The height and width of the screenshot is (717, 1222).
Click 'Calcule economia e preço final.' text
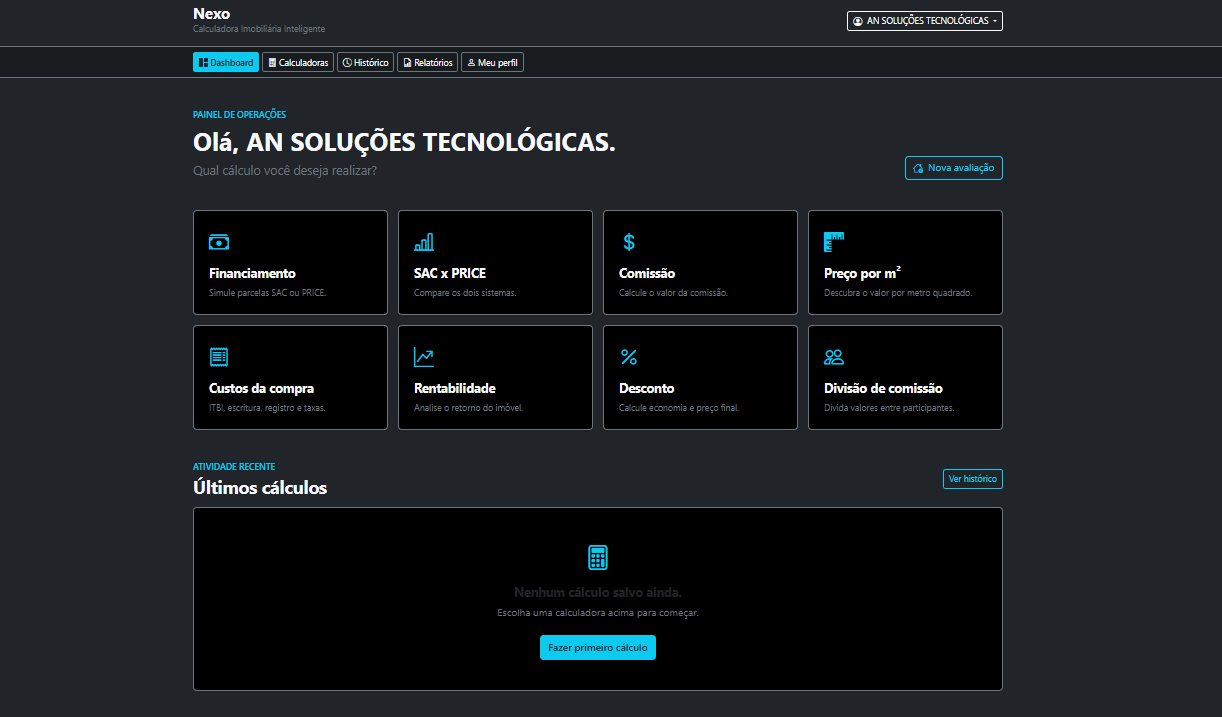679,408
